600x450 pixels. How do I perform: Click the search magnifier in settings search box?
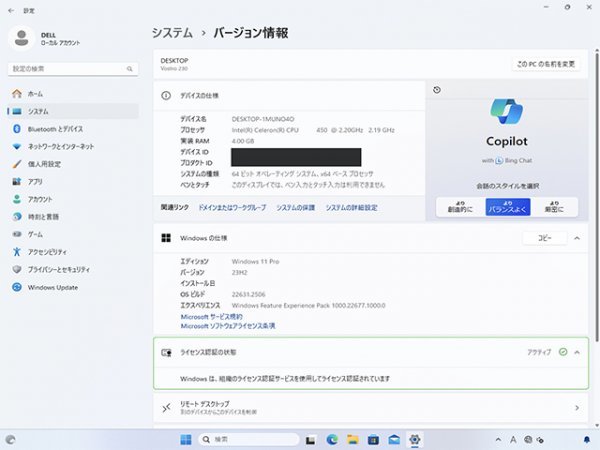[x=130, y=69]
